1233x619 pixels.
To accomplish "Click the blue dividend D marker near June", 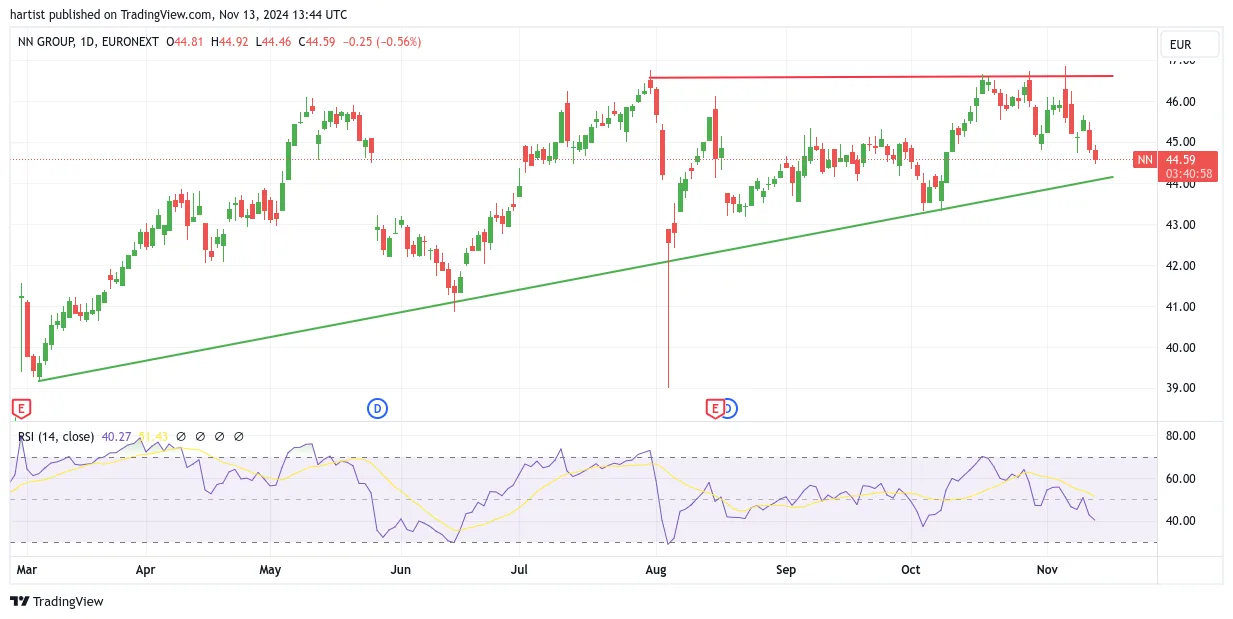I will tap(378, 408).
